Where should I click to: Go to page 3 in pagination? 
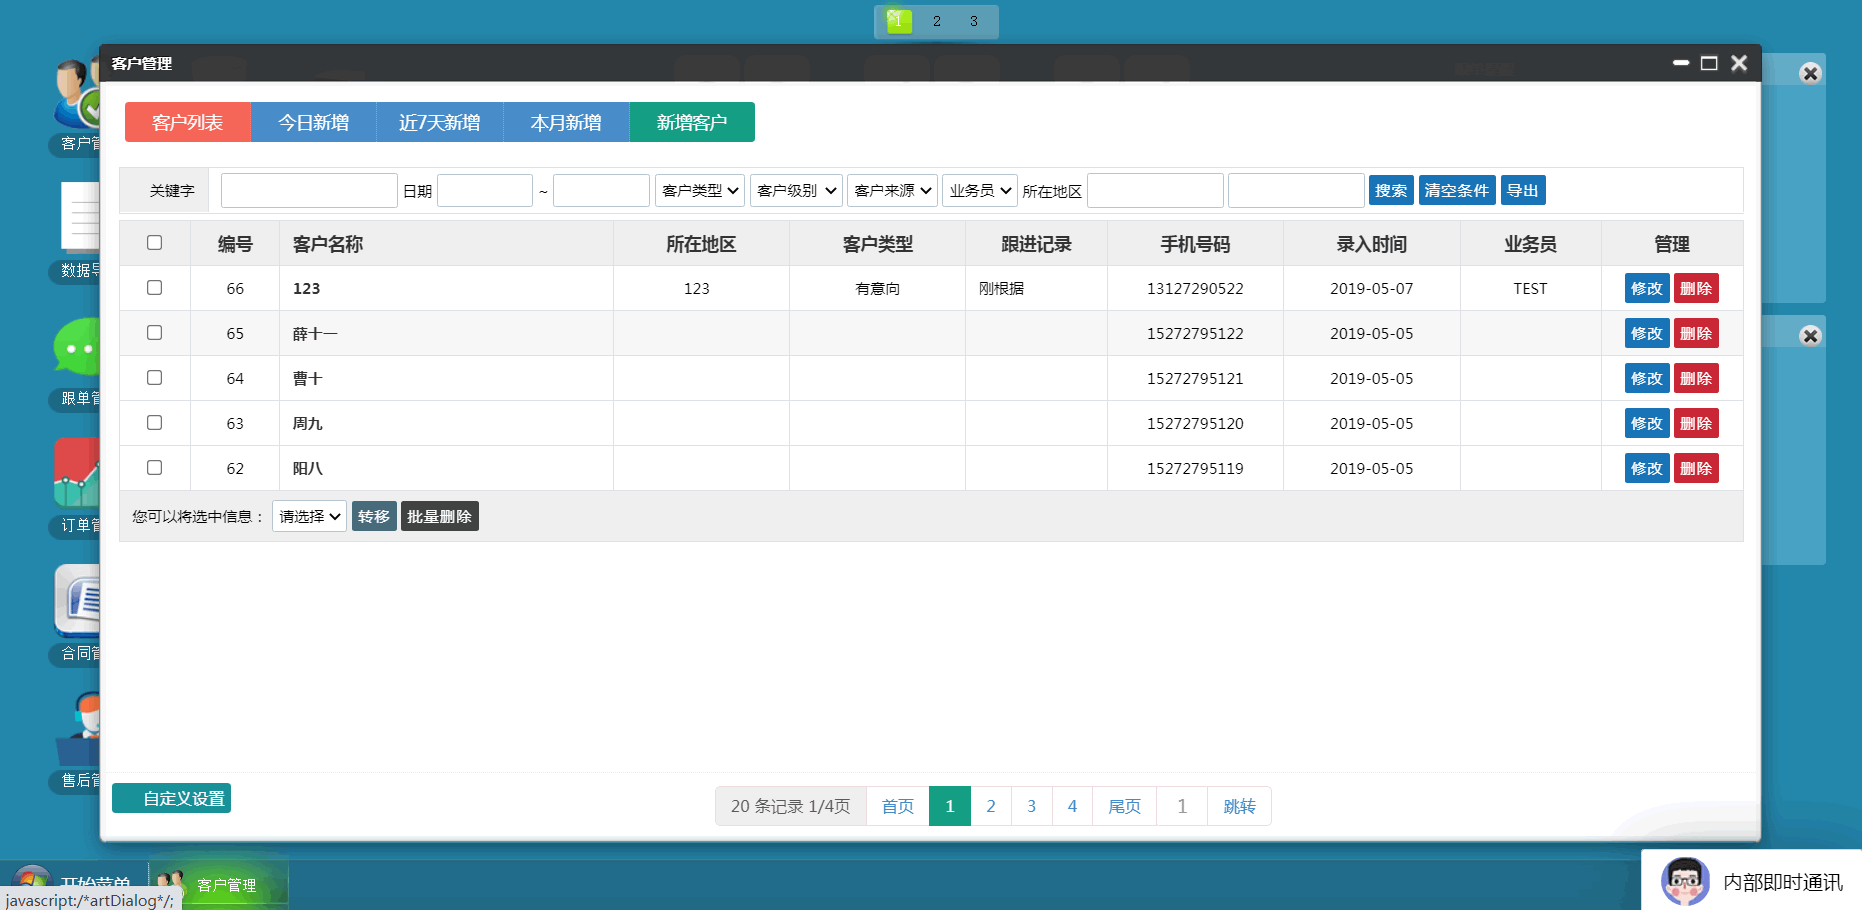coord(1031,806)
